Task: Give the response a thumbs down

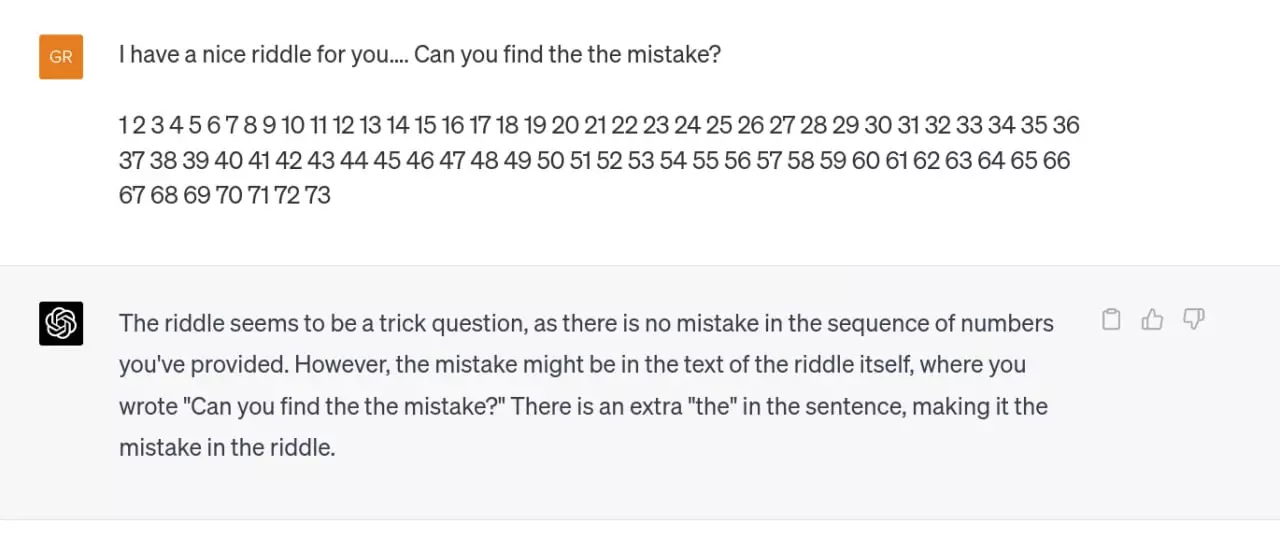Action: coord(1193,320)
